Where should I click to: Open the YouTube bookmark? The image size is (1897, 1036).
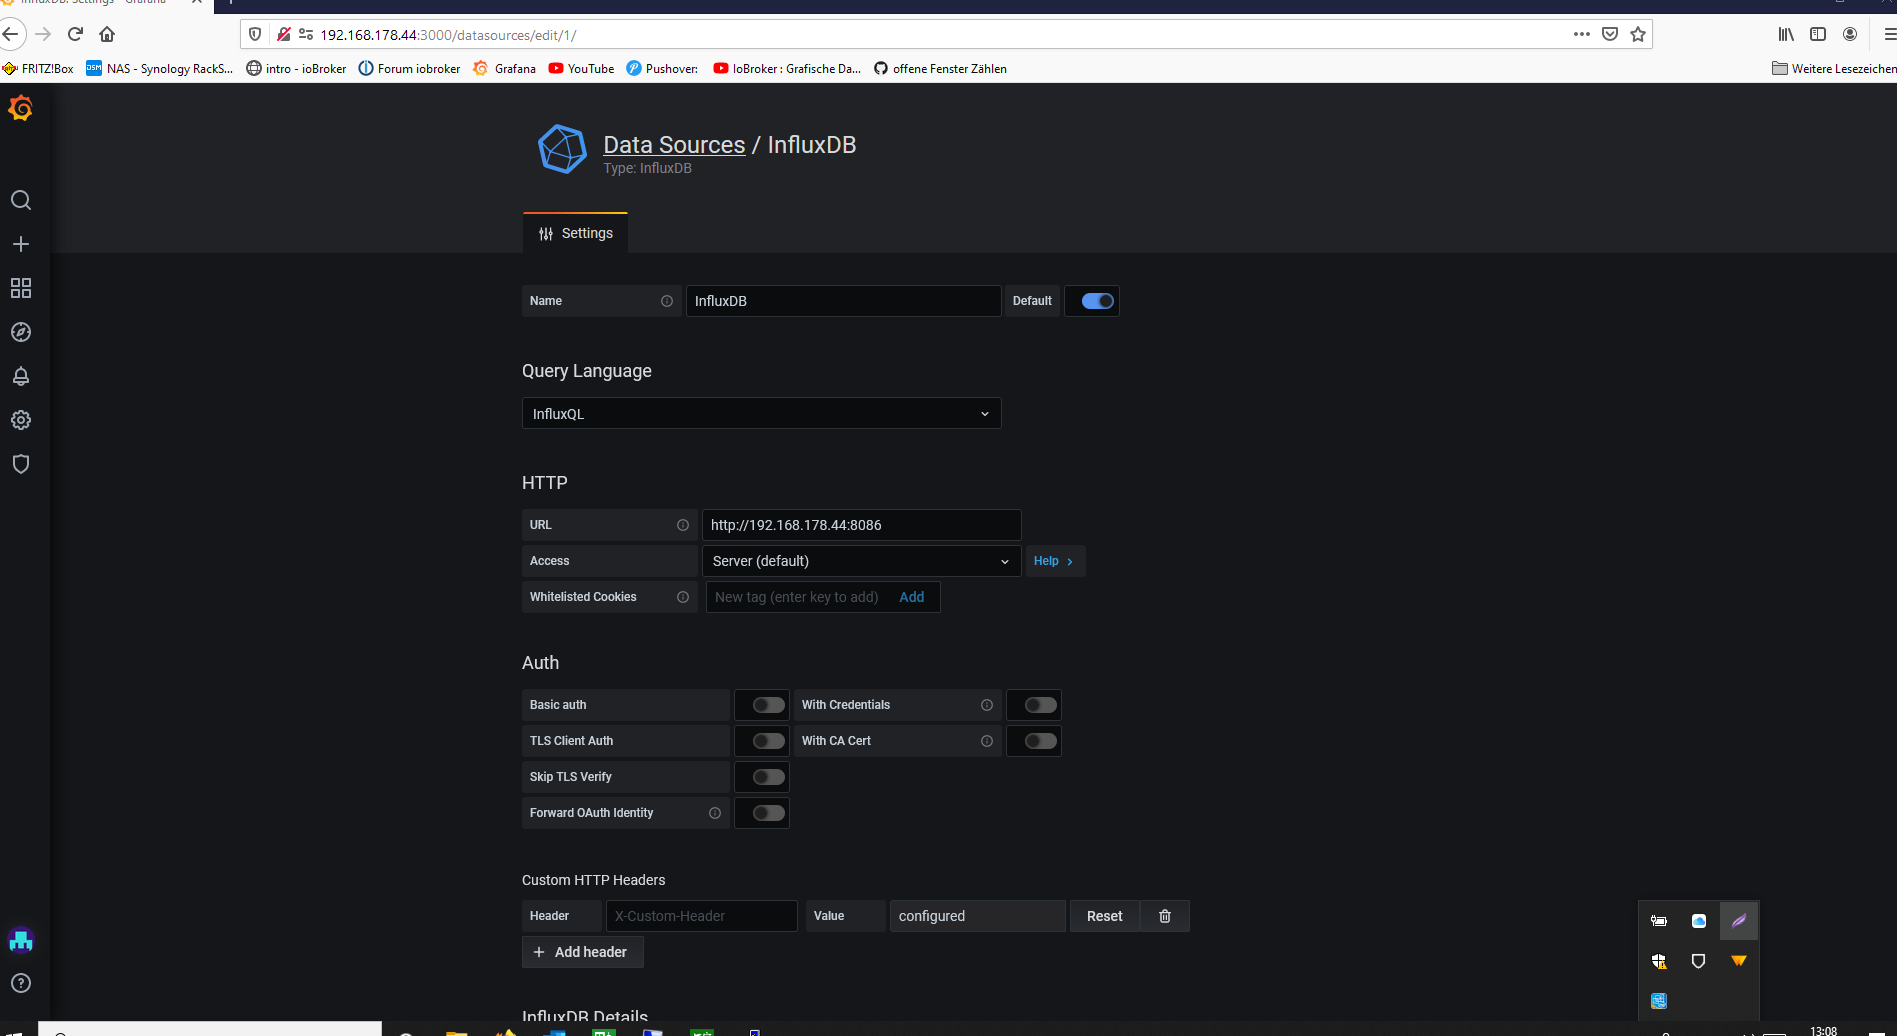581,68
